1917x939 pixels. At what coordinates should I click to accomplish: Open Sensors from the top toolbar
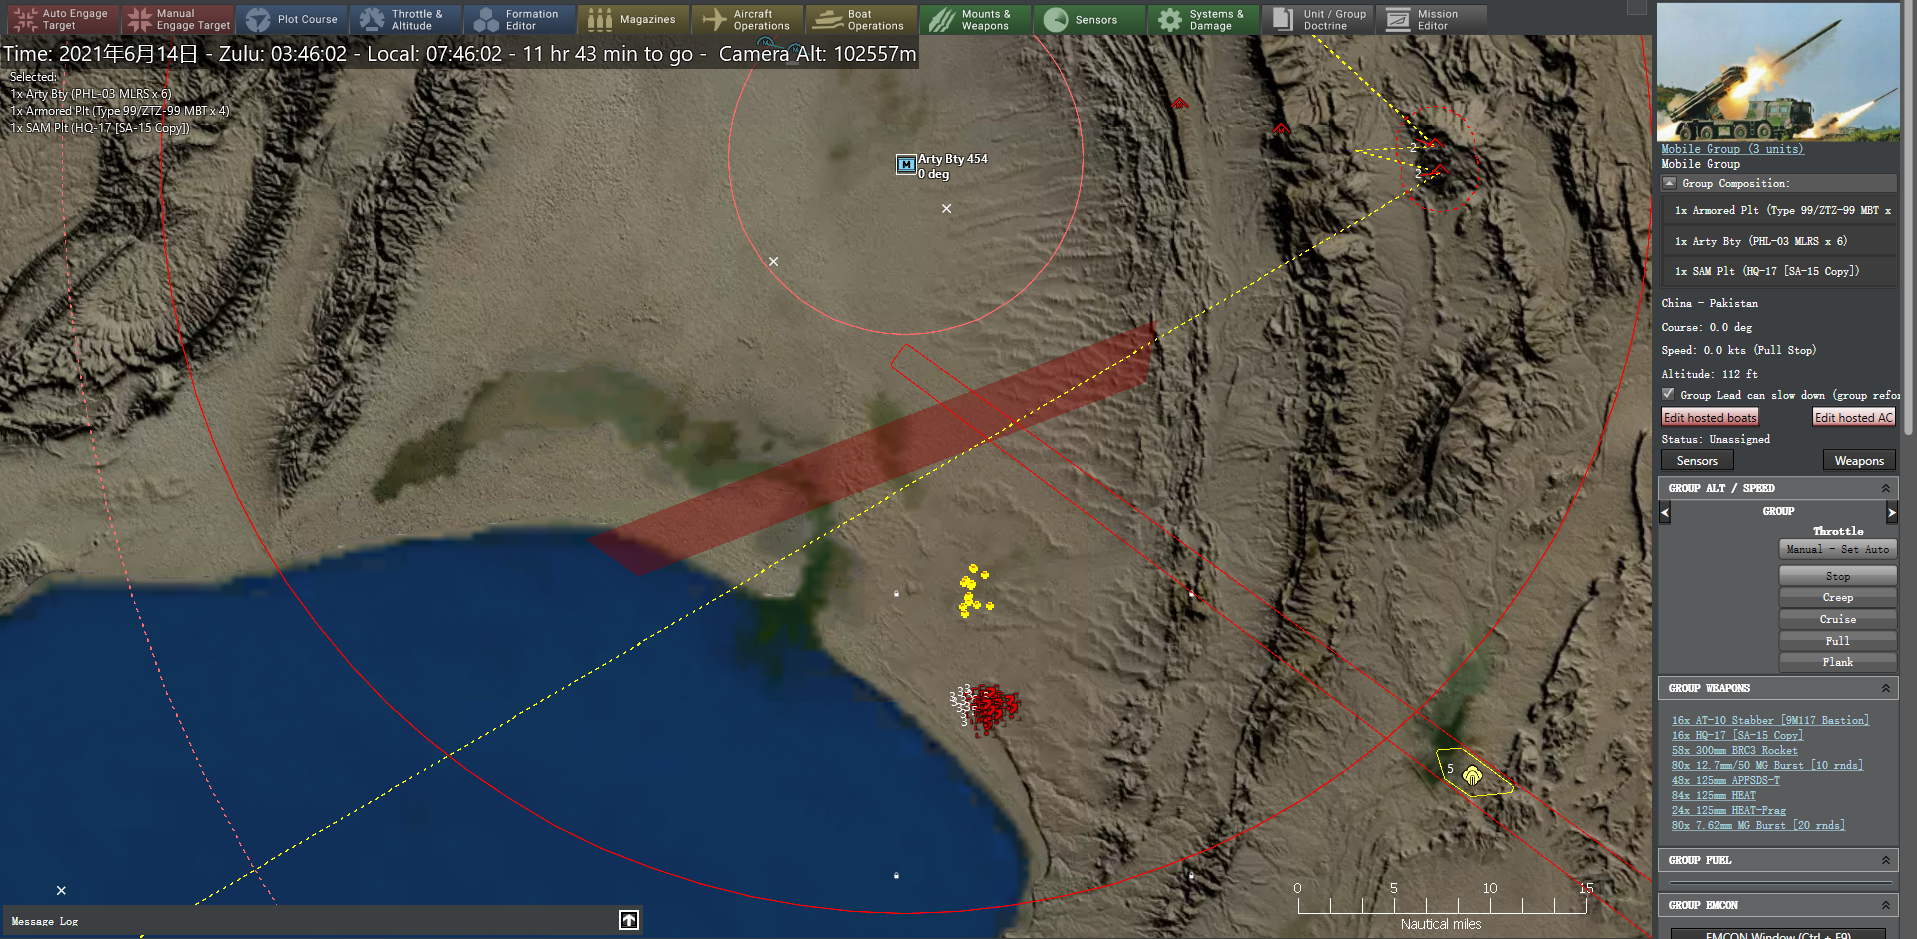(x=1090, y=19)
